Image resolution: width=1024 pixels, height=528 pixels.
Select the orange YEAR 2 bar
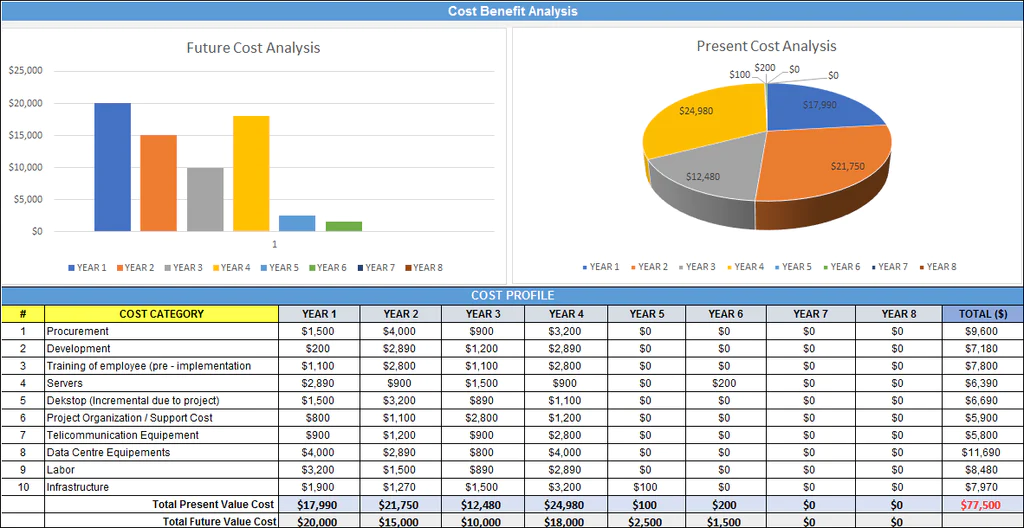(x=158, y=183)
